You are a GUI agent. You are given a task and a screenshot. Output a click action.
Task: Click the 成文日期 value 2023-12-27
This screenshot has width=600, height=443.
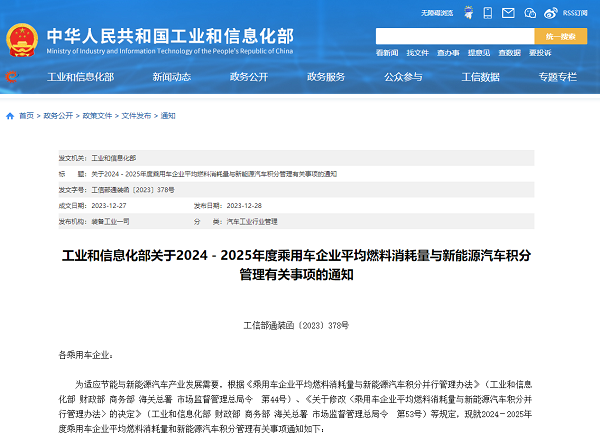[x=109, y=206]
